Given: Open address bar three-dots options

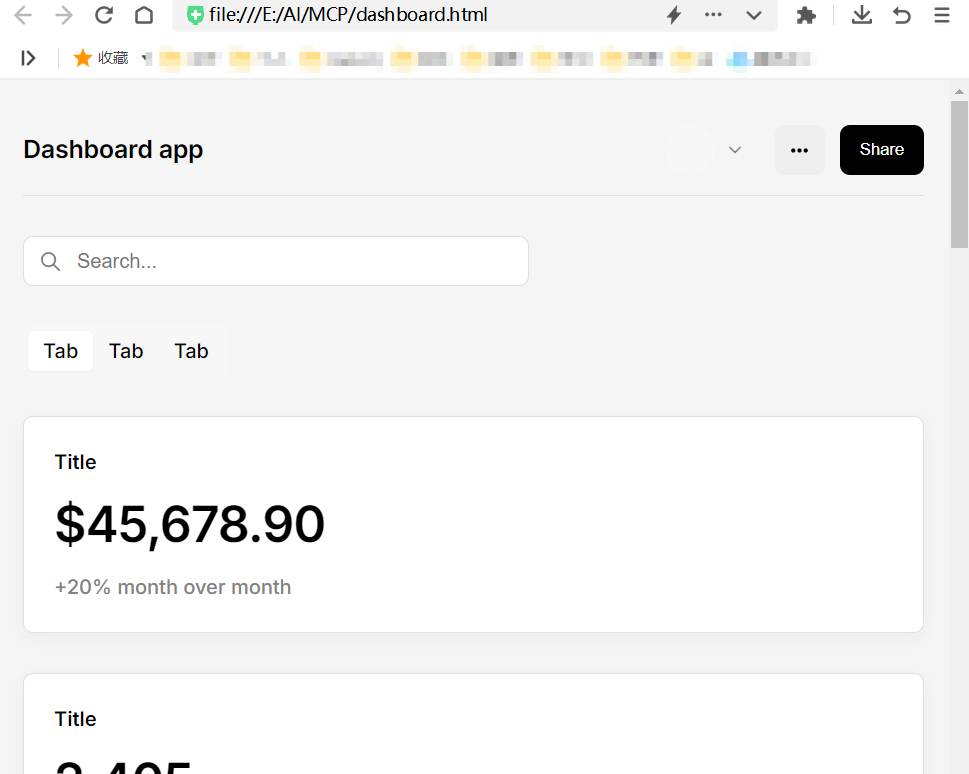Looking at the screenshot, I should click(713, 15).
